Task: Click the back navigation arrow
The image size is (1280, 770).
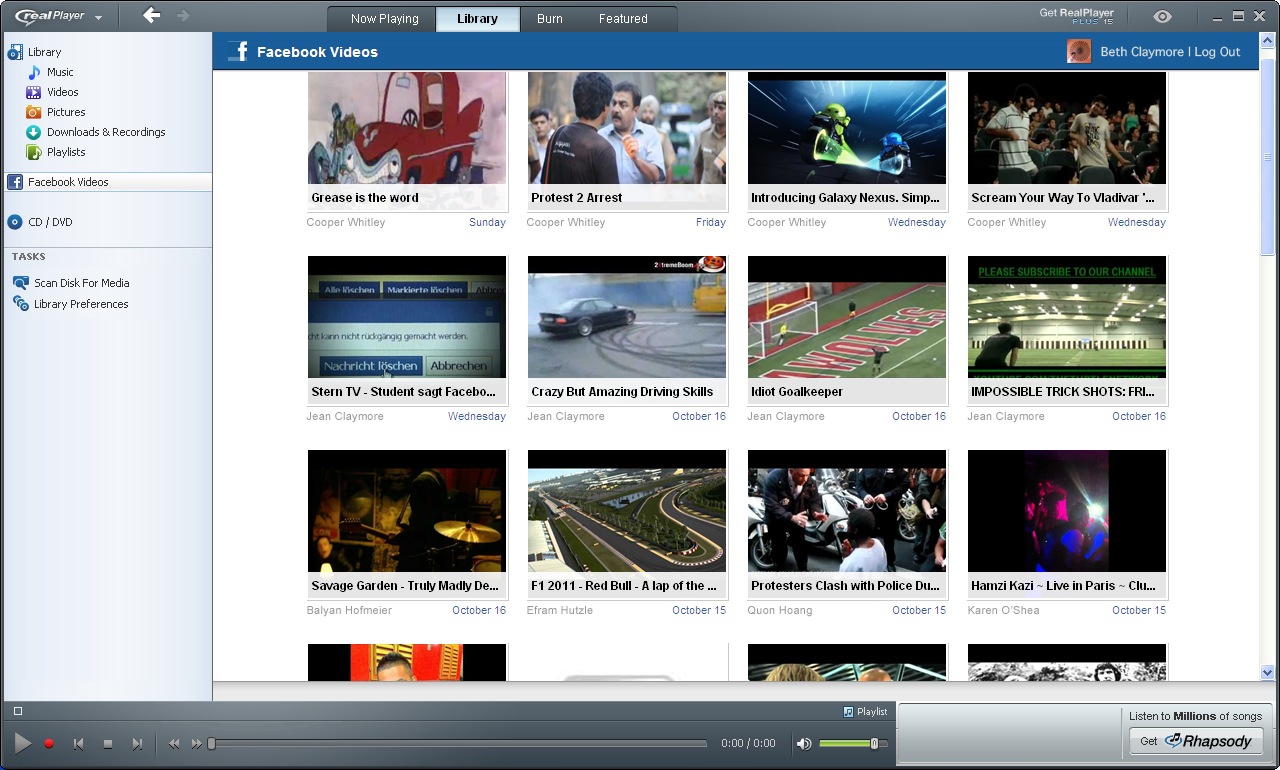Action: (151, 15)
